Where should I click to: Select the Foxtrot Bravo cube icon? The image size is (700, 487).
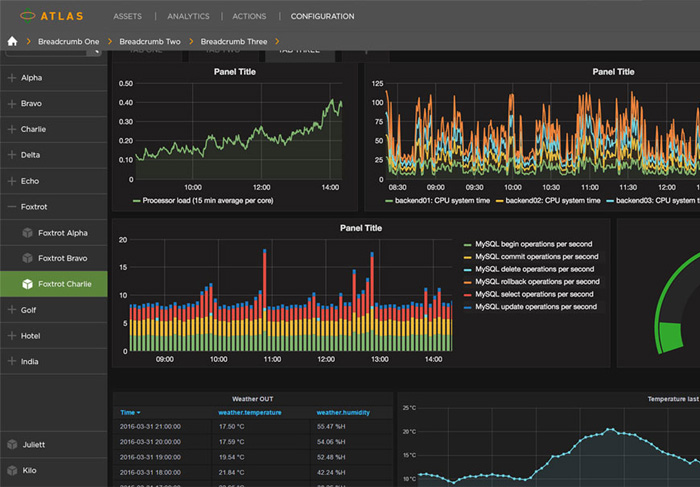click(27, 259)
